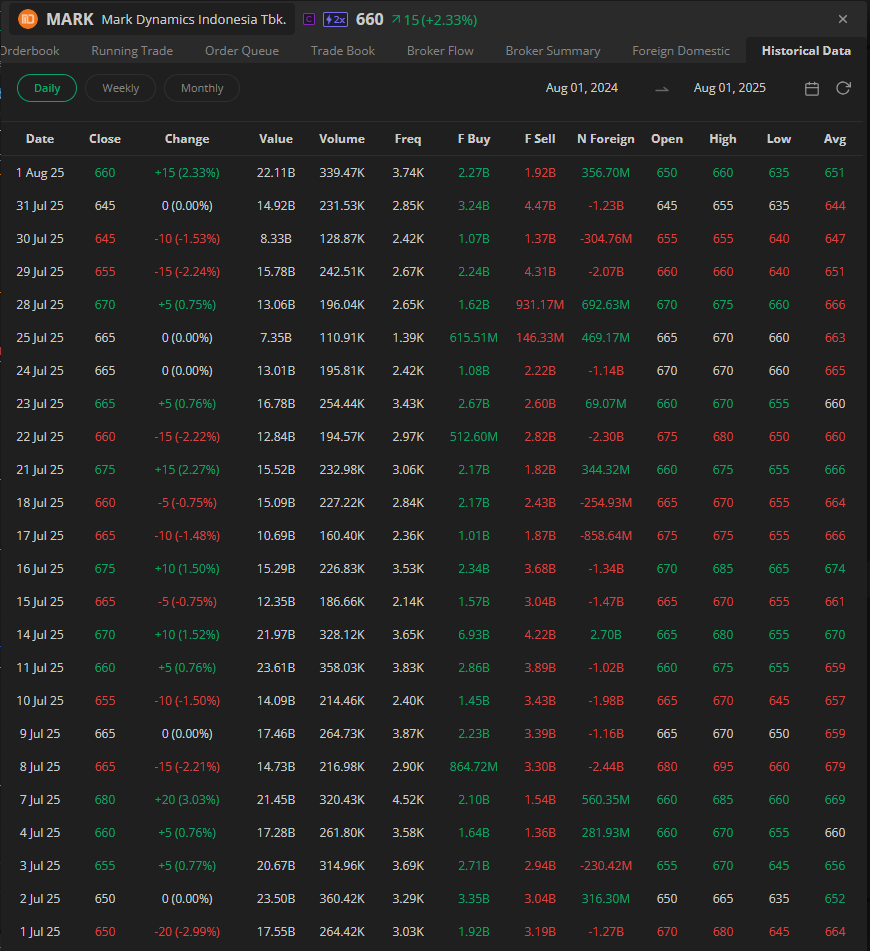Click the Volume column header
Viewport: 870px width, 951px height.
click(342, 139)
